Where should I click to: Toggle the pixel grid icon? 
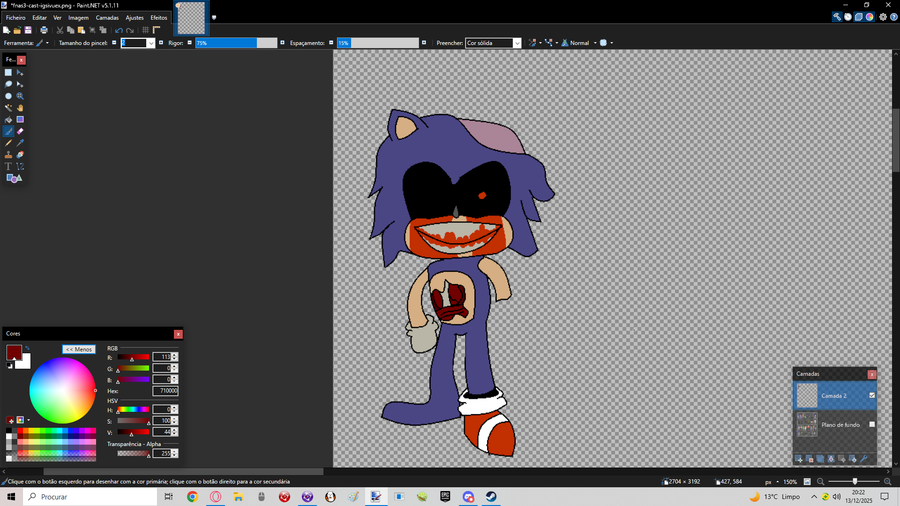point(145,30)
